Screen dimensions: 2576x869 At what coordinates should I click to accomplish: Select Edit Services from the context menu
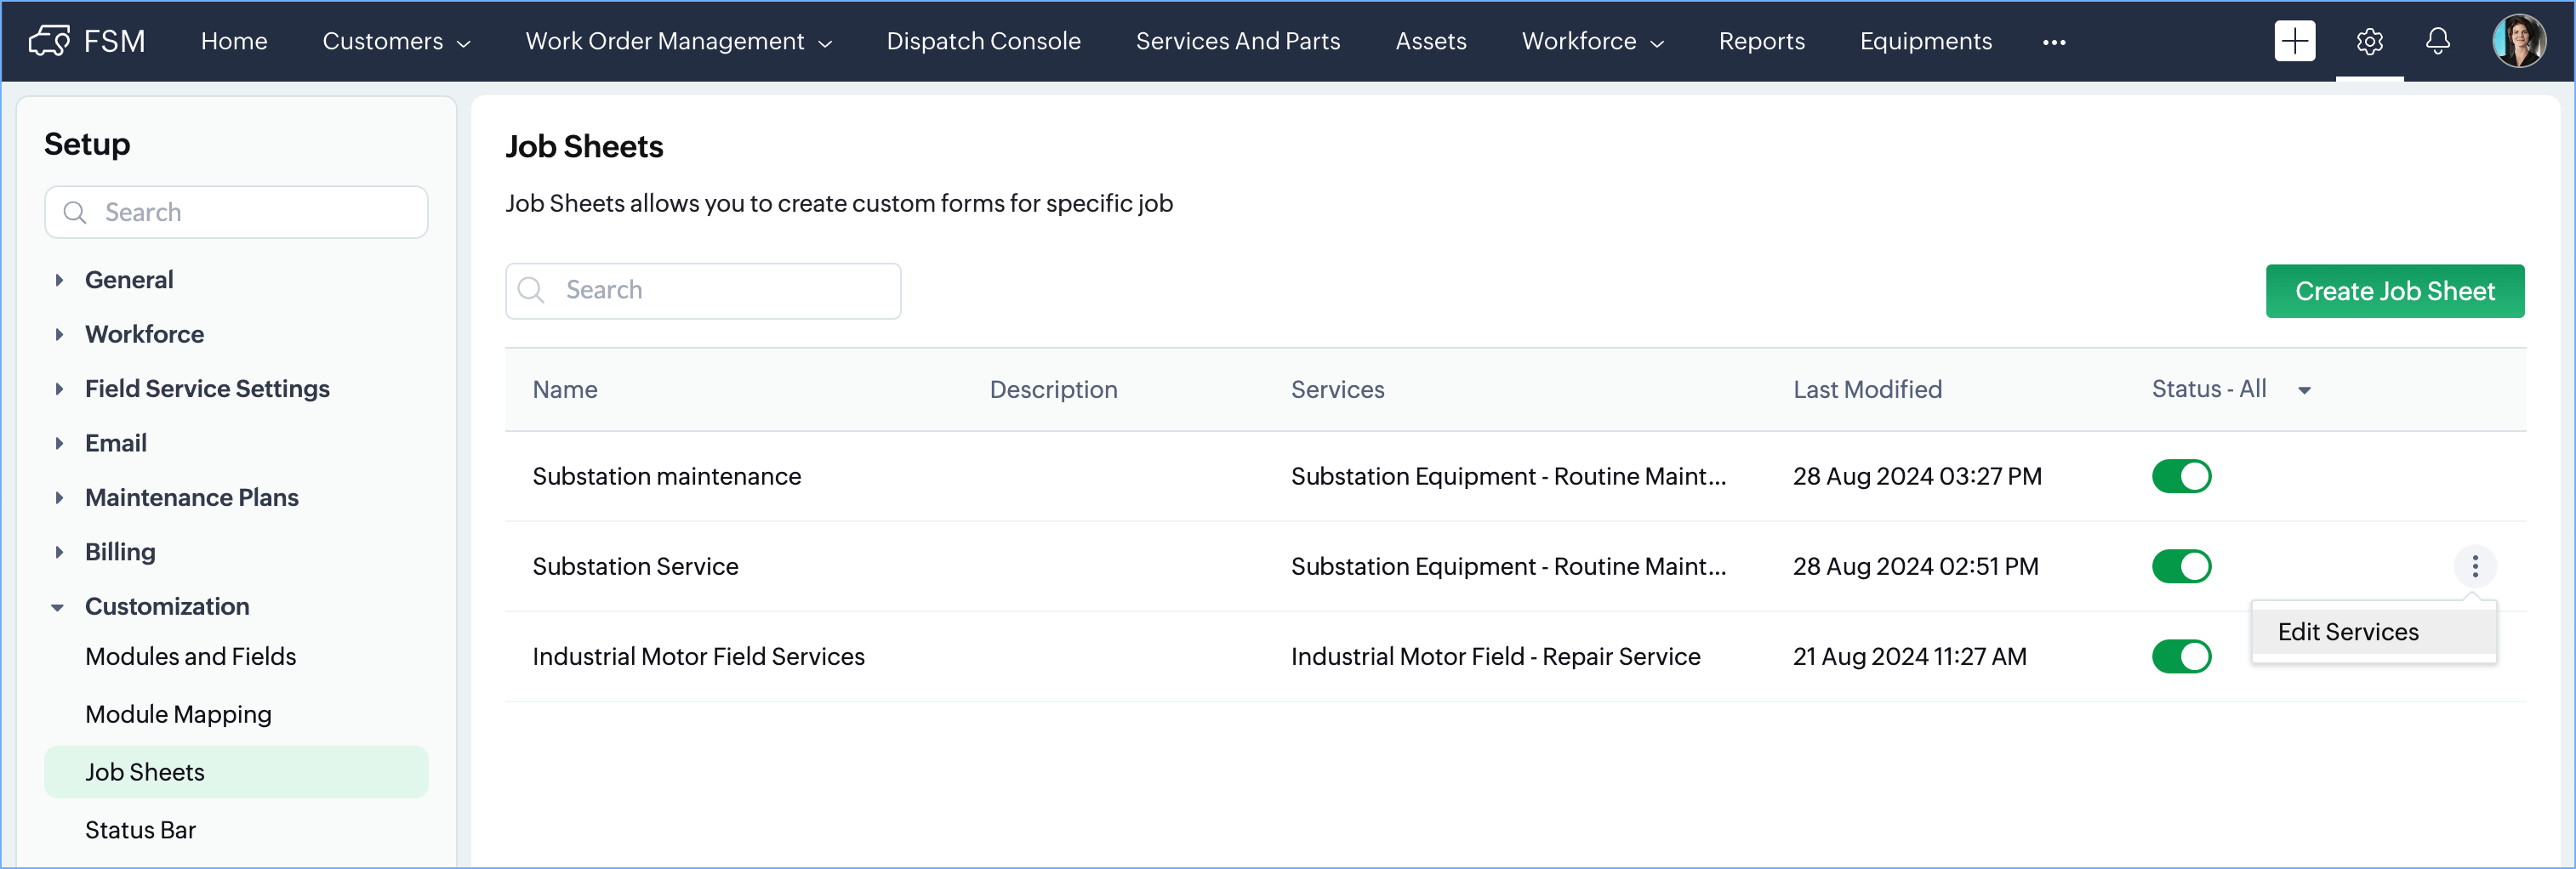point(2347,632)
